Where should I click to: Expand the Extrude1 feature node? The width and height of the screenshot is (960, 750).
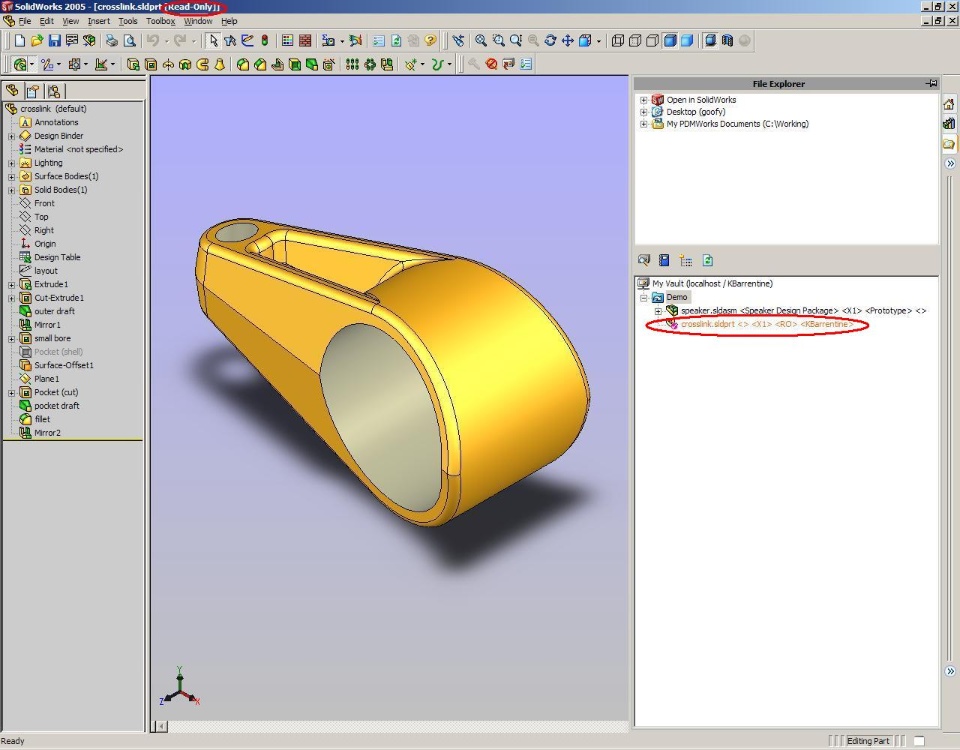(x=12, y=284)
